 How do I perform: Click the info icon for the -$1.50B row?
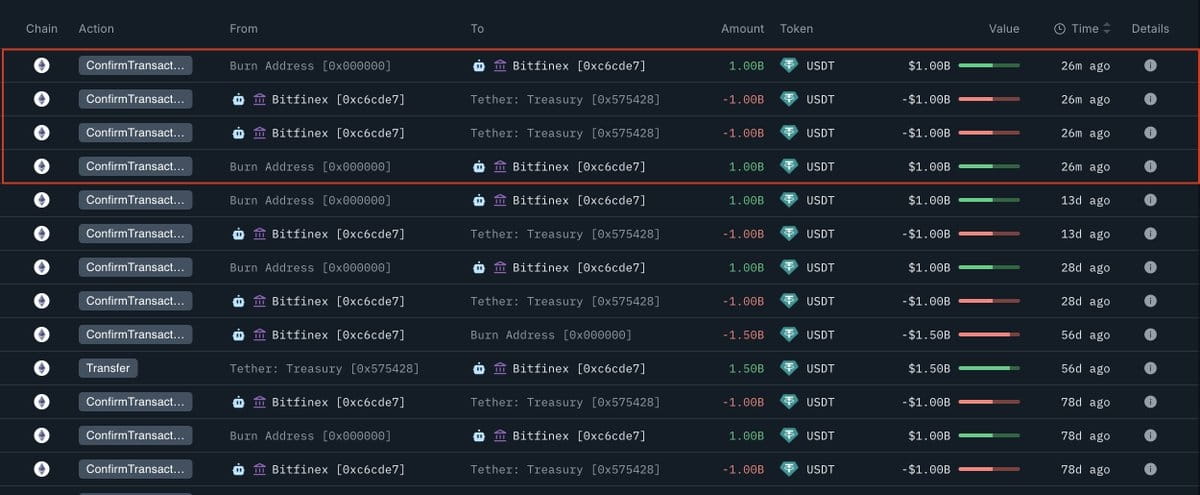1150,334
